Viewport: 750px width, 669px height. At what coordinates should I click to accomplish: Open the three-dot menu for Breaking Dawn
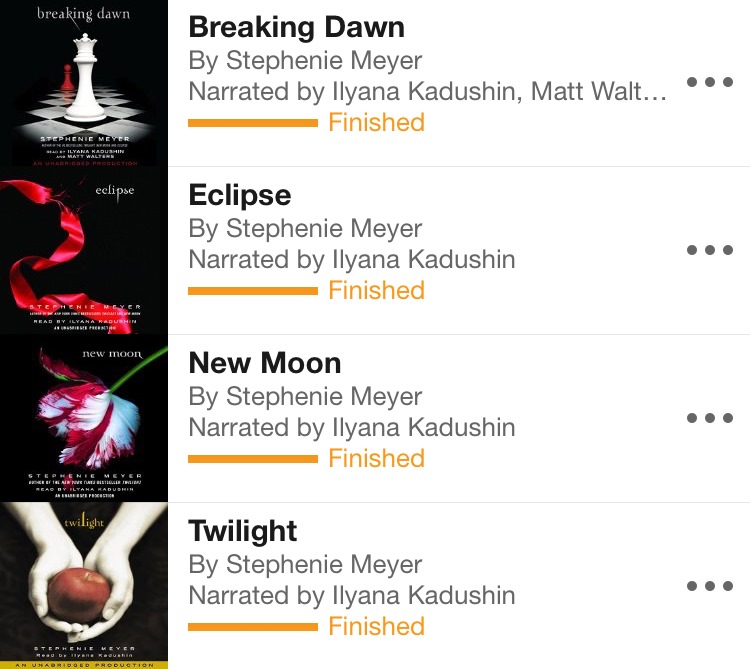(x=710, y=82)
